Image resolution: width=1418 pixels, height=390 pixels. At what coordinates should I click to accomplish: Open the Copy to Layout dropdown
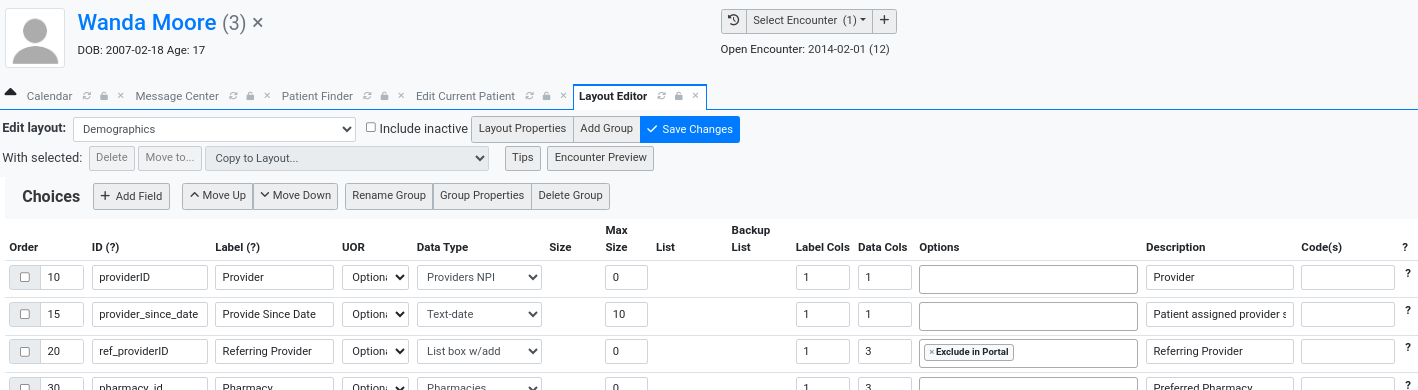pos(346,158)
